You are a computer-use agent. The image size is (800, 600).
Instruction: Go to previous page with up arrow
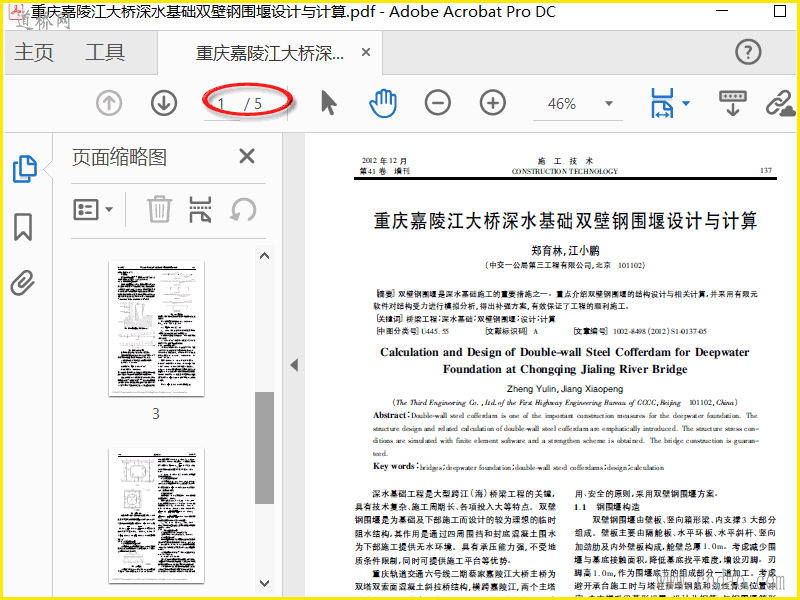click(109, 103)
